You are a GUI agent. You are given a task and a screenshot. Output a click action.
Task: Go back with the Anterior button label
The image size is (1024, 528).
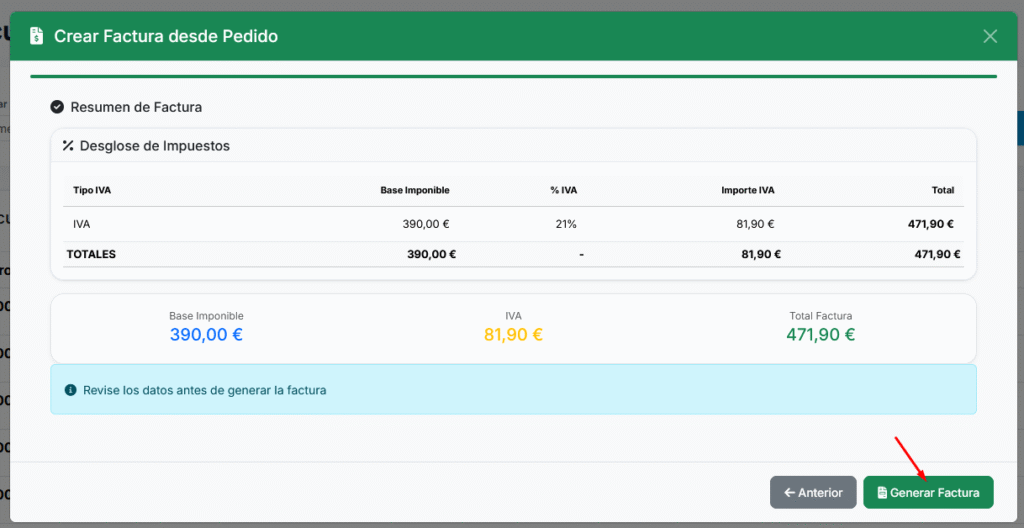click(820, 493)
